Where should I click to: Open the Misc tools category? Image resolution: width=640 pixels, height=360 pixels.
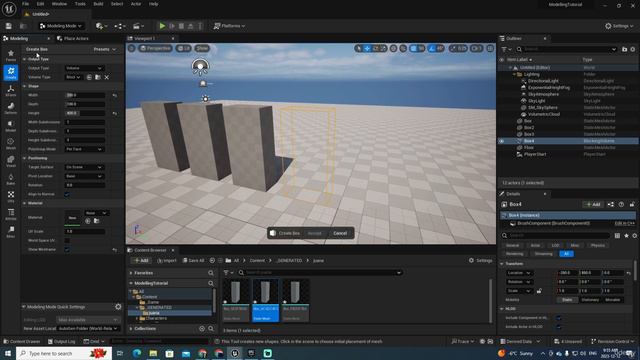click(x=11, y=232)
